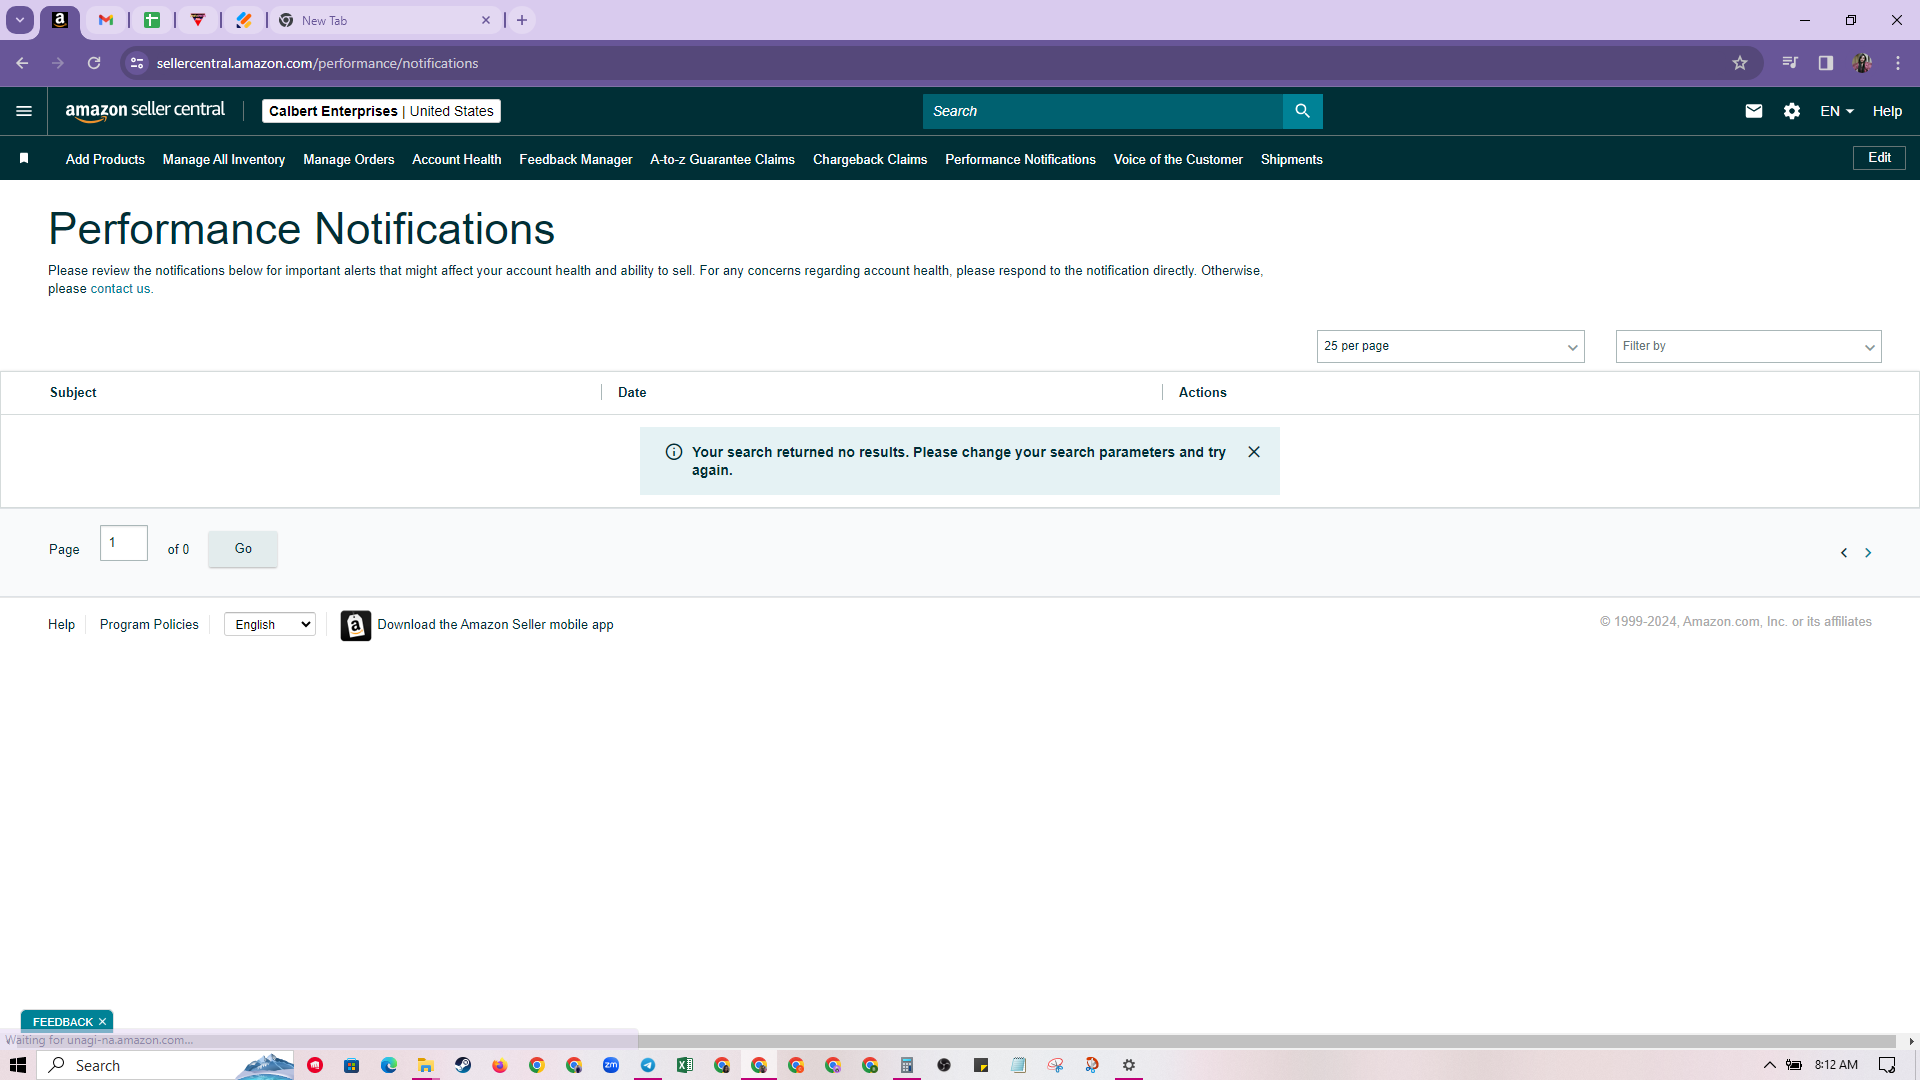
Task: Open the settings gear icon in Seller Central
Action: (x=1792, y=111)
